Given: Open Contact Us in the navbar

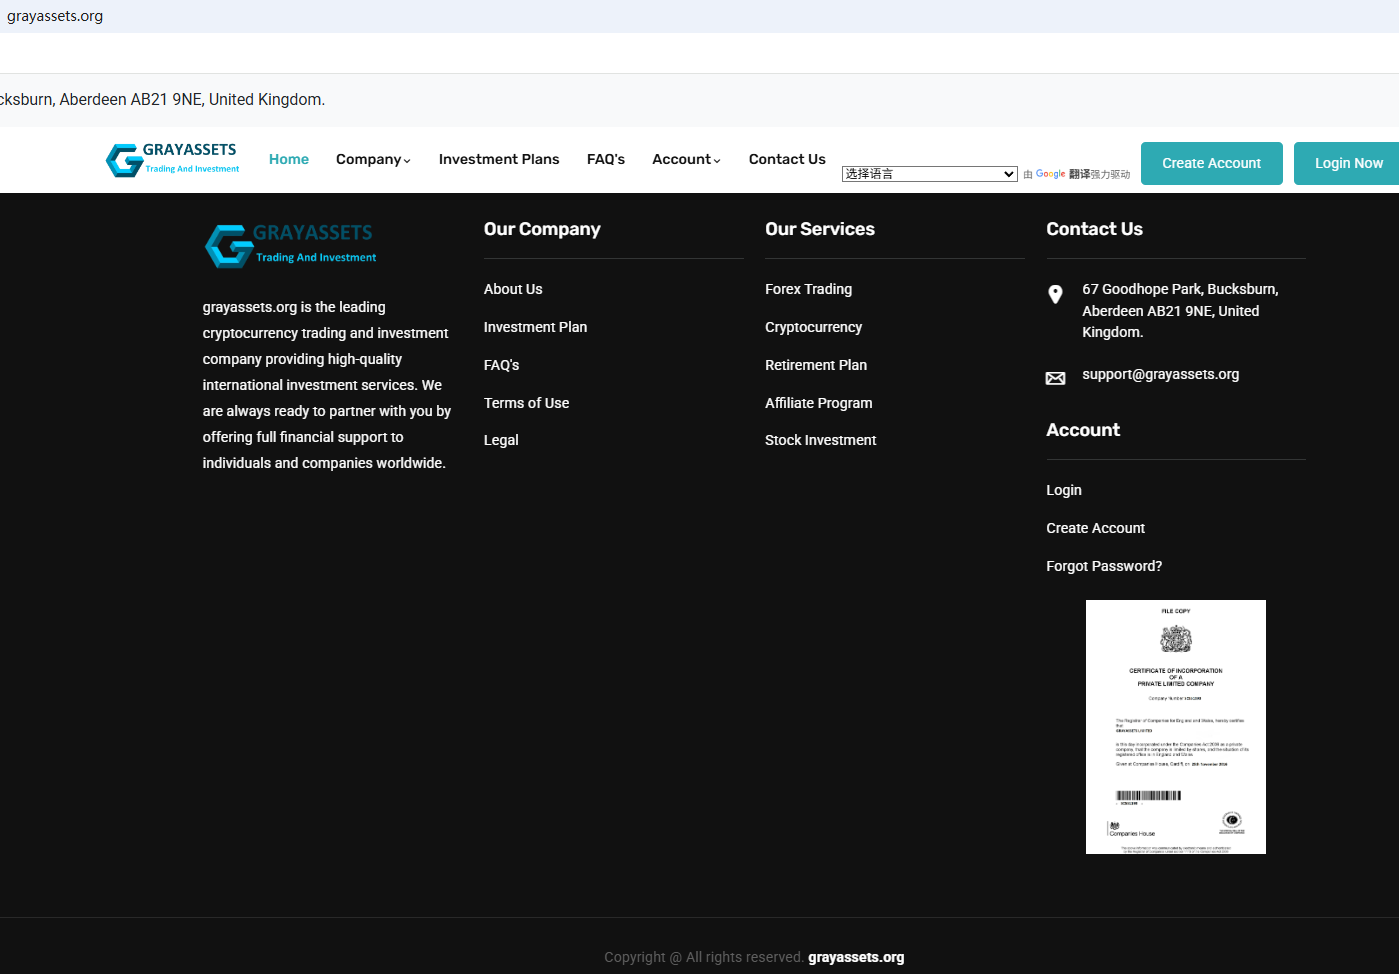Looking at the screenshot, I should pyautogui.click(x=787, y=160).
